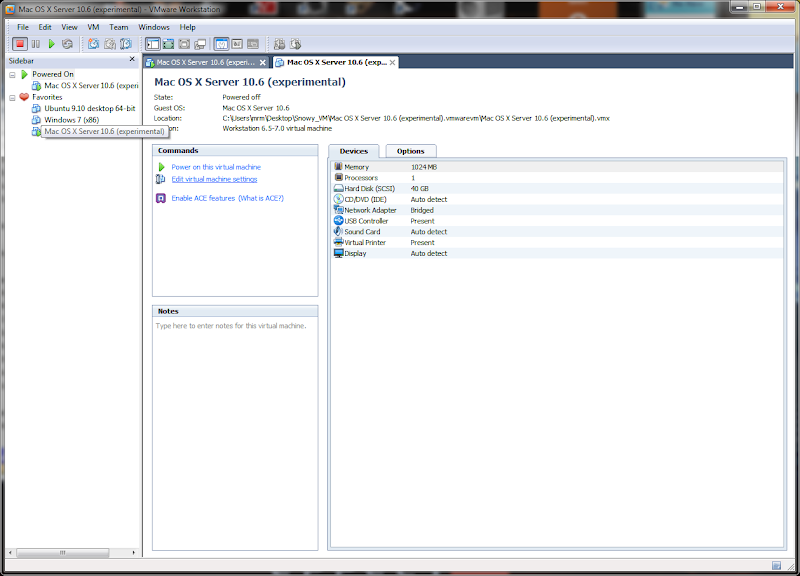Viewport: 800px width, 576px height.
Task: Select Windows 7 (x86) in Favorites
Action: [x=71, y=120]
